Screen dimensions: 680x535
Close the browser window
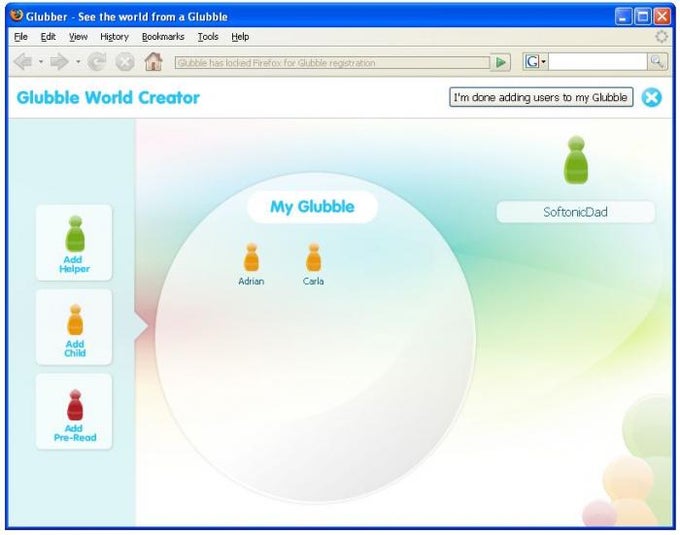click(x=662, y=16)
